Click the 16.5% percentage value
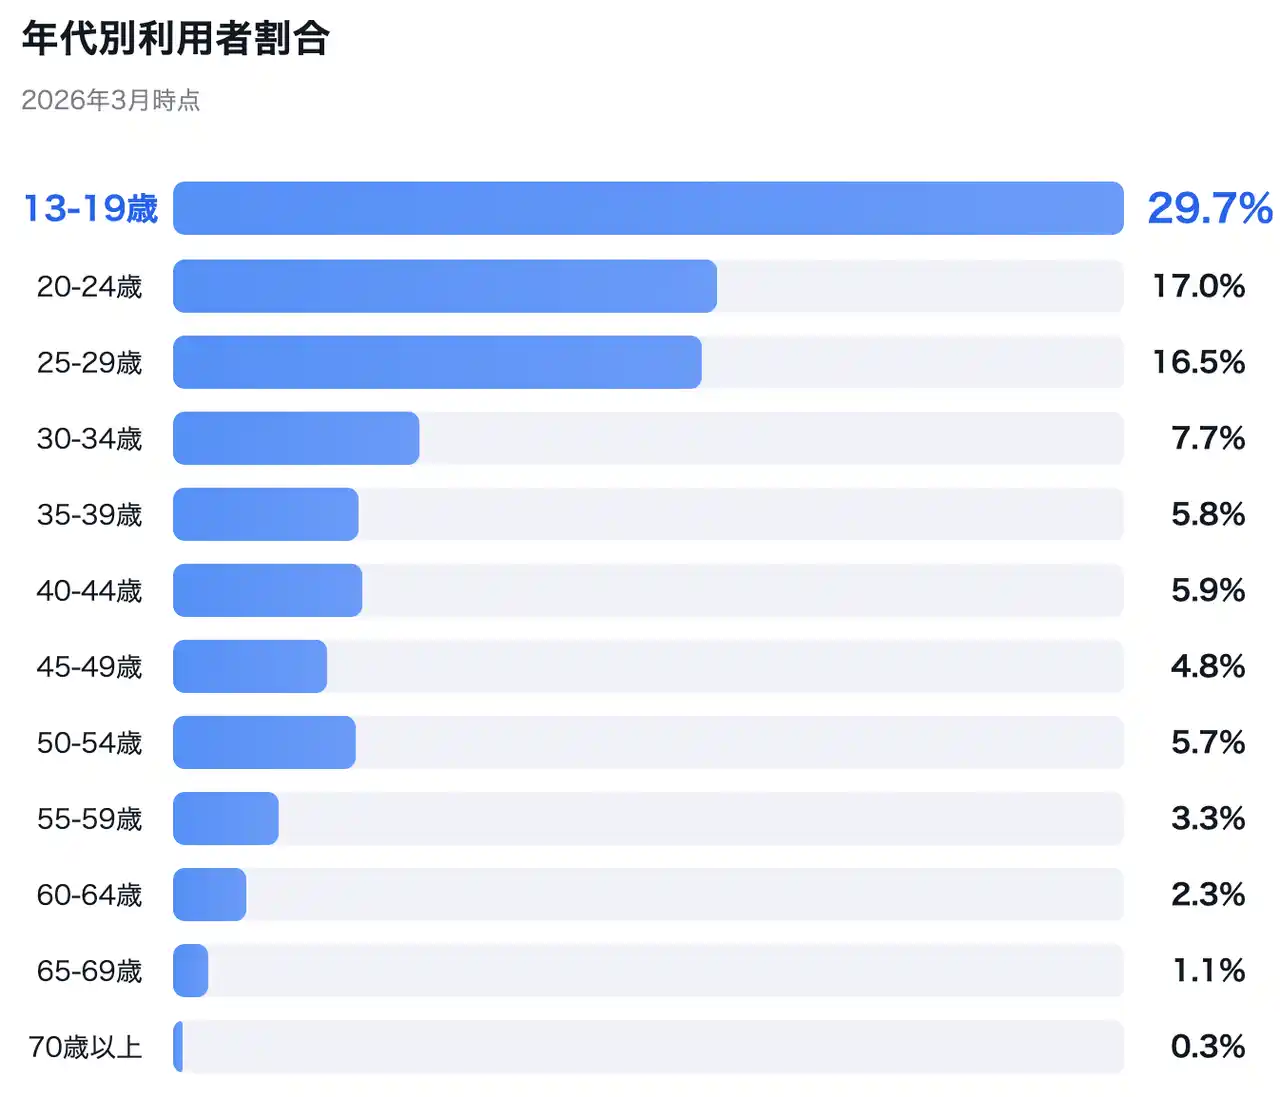Screen dimensions: 1280x1097 pyautogui.click(x=1198, y=362)
